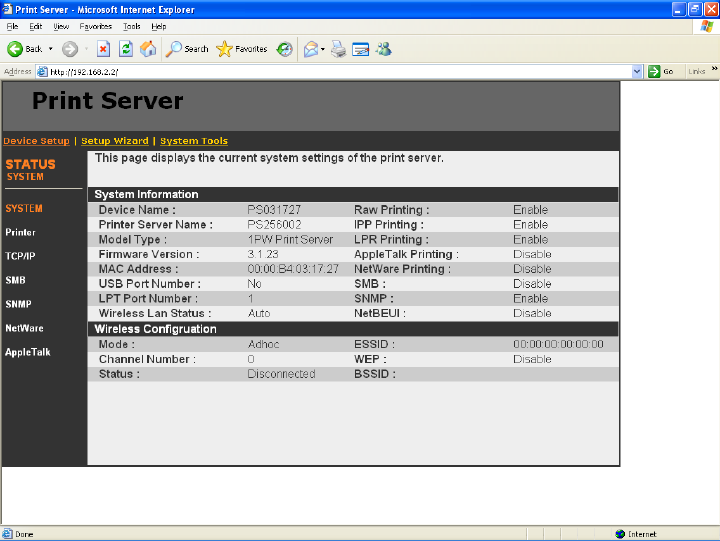Click the Refresh page icon
The height and width of the screenshot is (541, 720).
pyautogui.click(x=126, y=49)
